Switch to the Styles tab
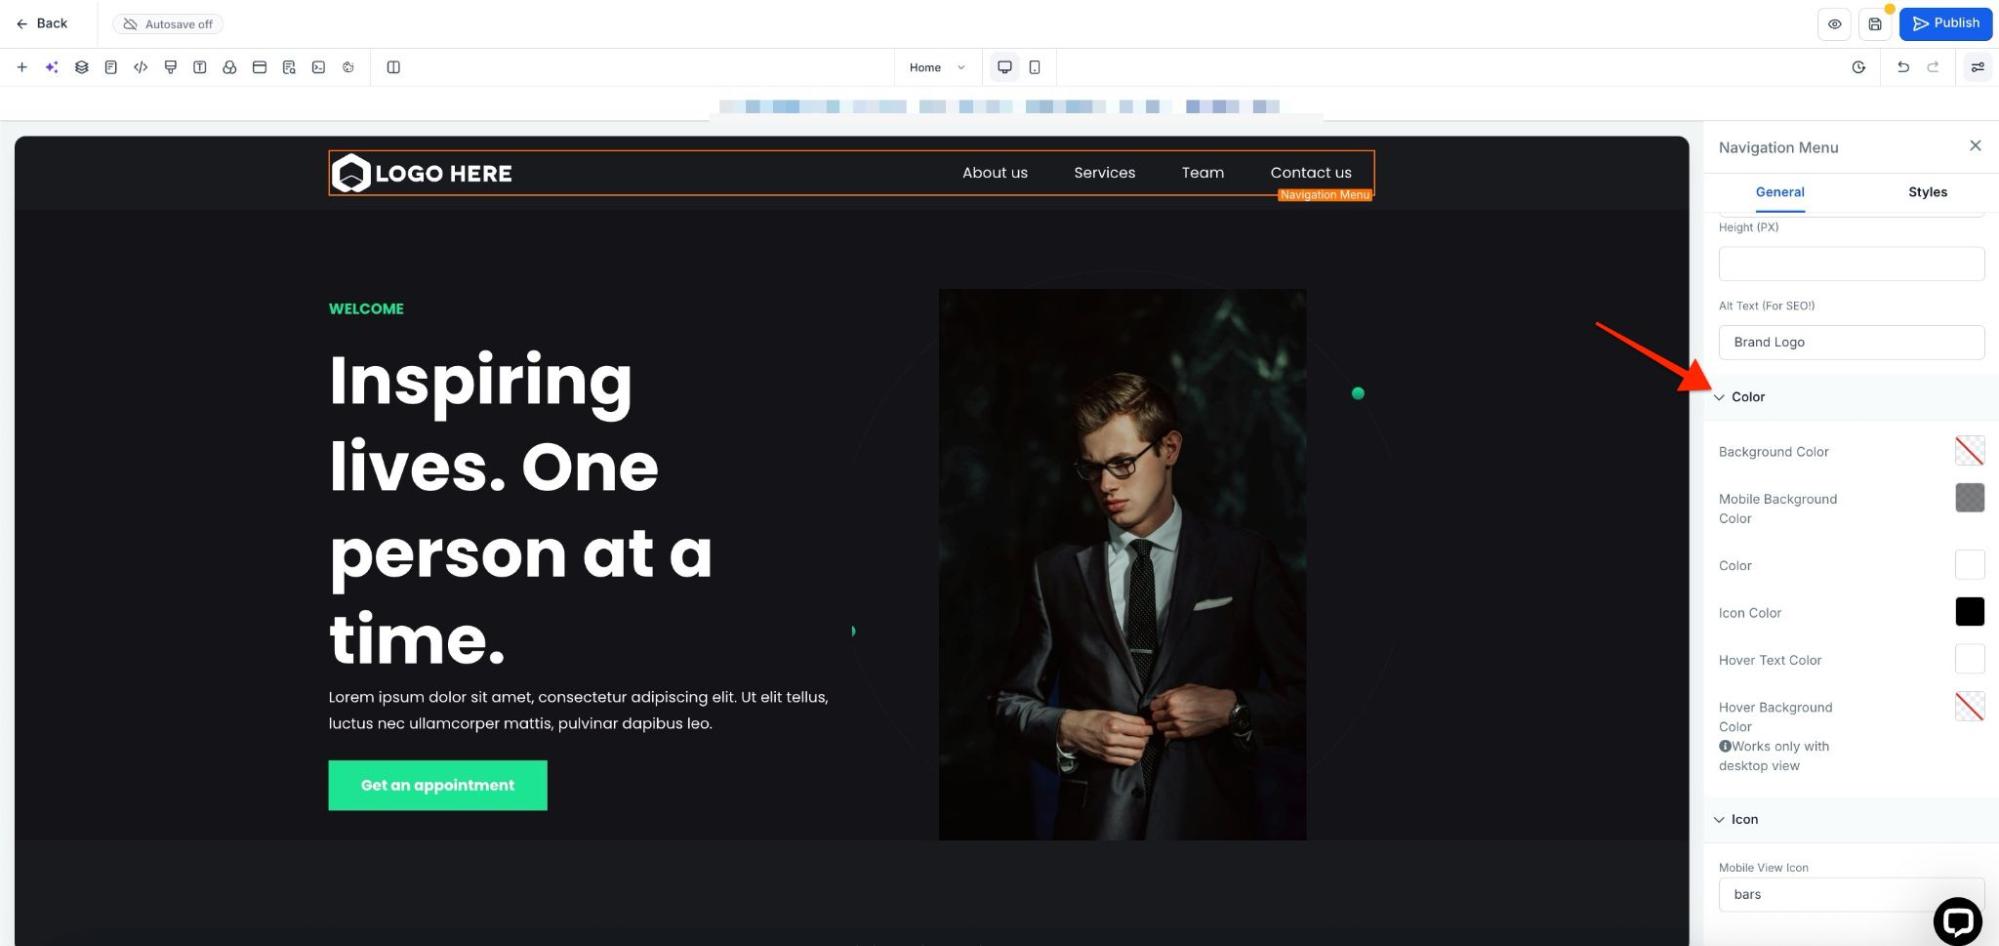This screenshot has width=1999, height=946. tap(1926, 192)
